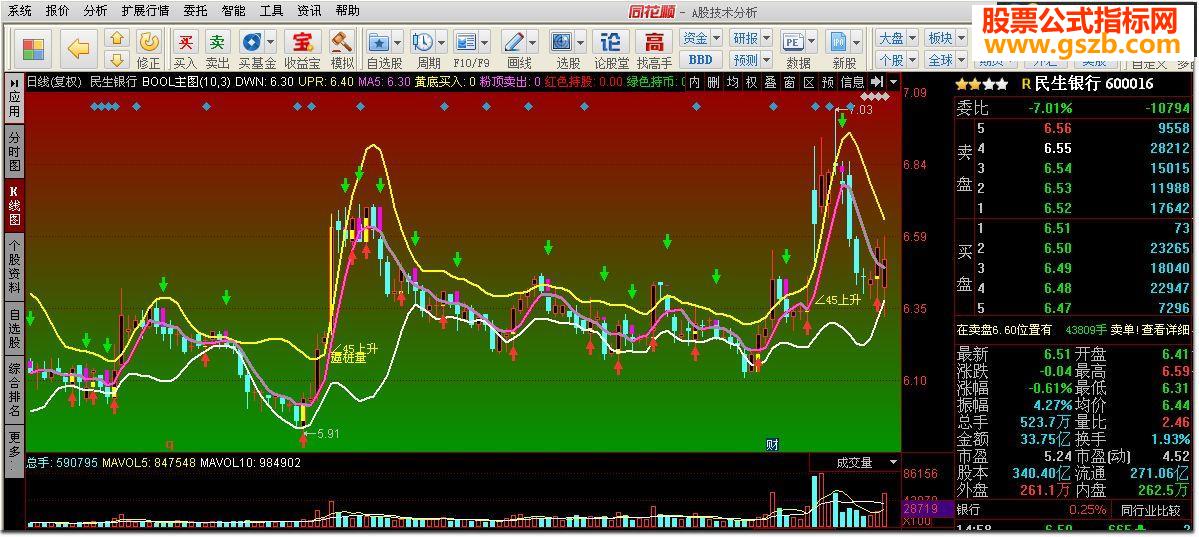Click the colorful home grid icon

coord(34,49)
